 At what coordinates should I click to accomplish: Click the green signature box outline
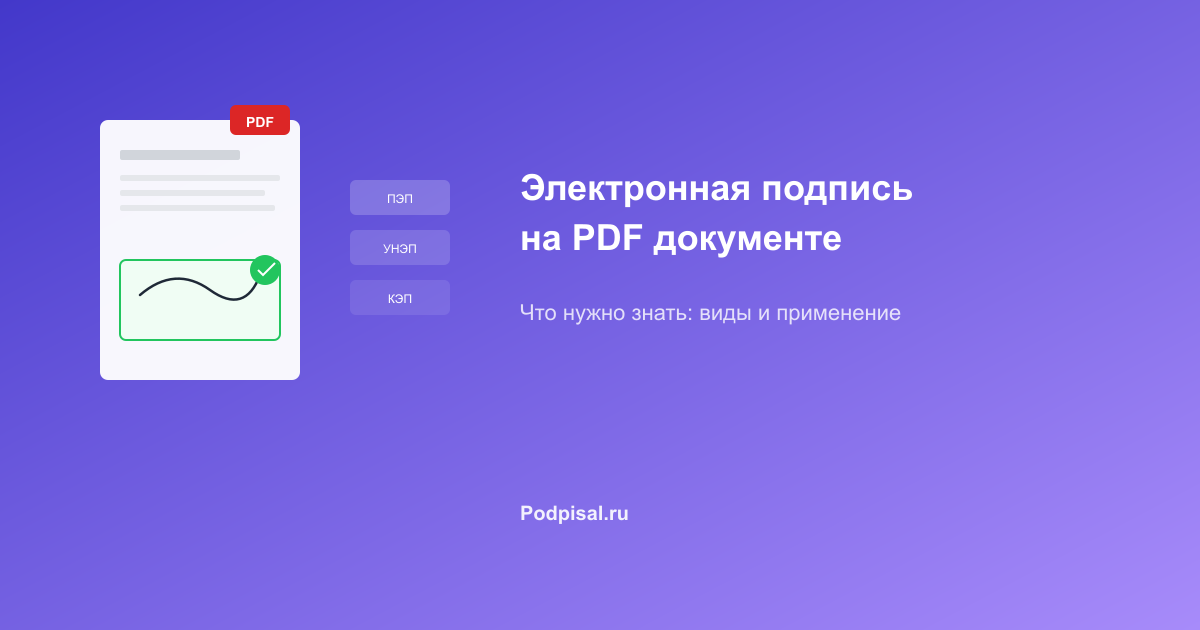(x=200, y=300)
